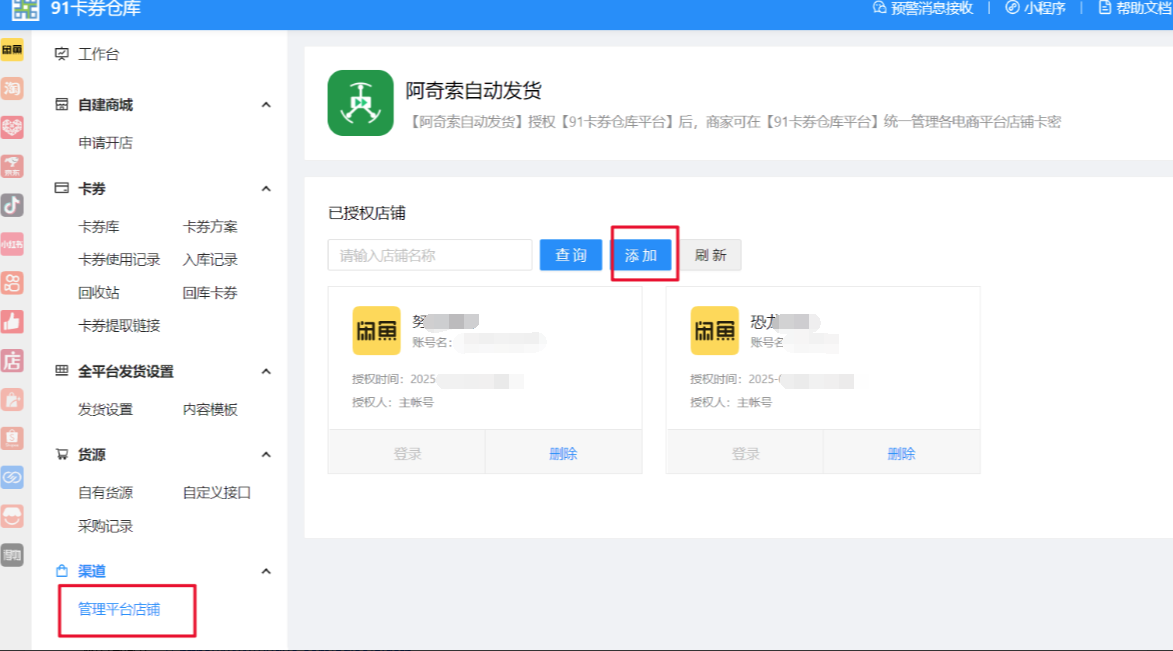
Task: Click the 已授权店铺 heading text
Action: pyautogui.click(x=367, y=213)
